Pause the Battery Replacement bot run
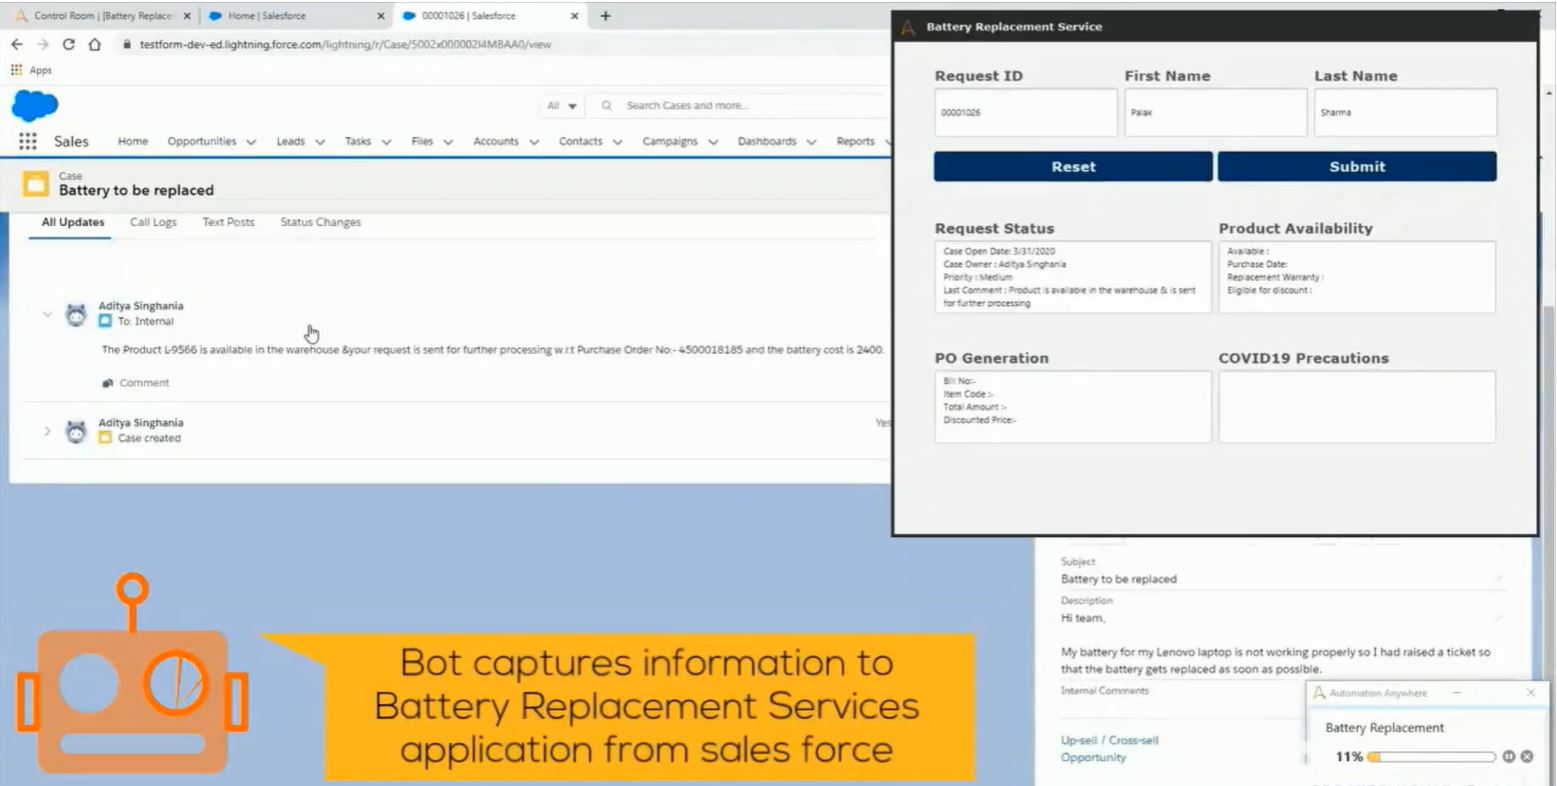Screen dimensions: 1557x786 tap(1509, 757)
